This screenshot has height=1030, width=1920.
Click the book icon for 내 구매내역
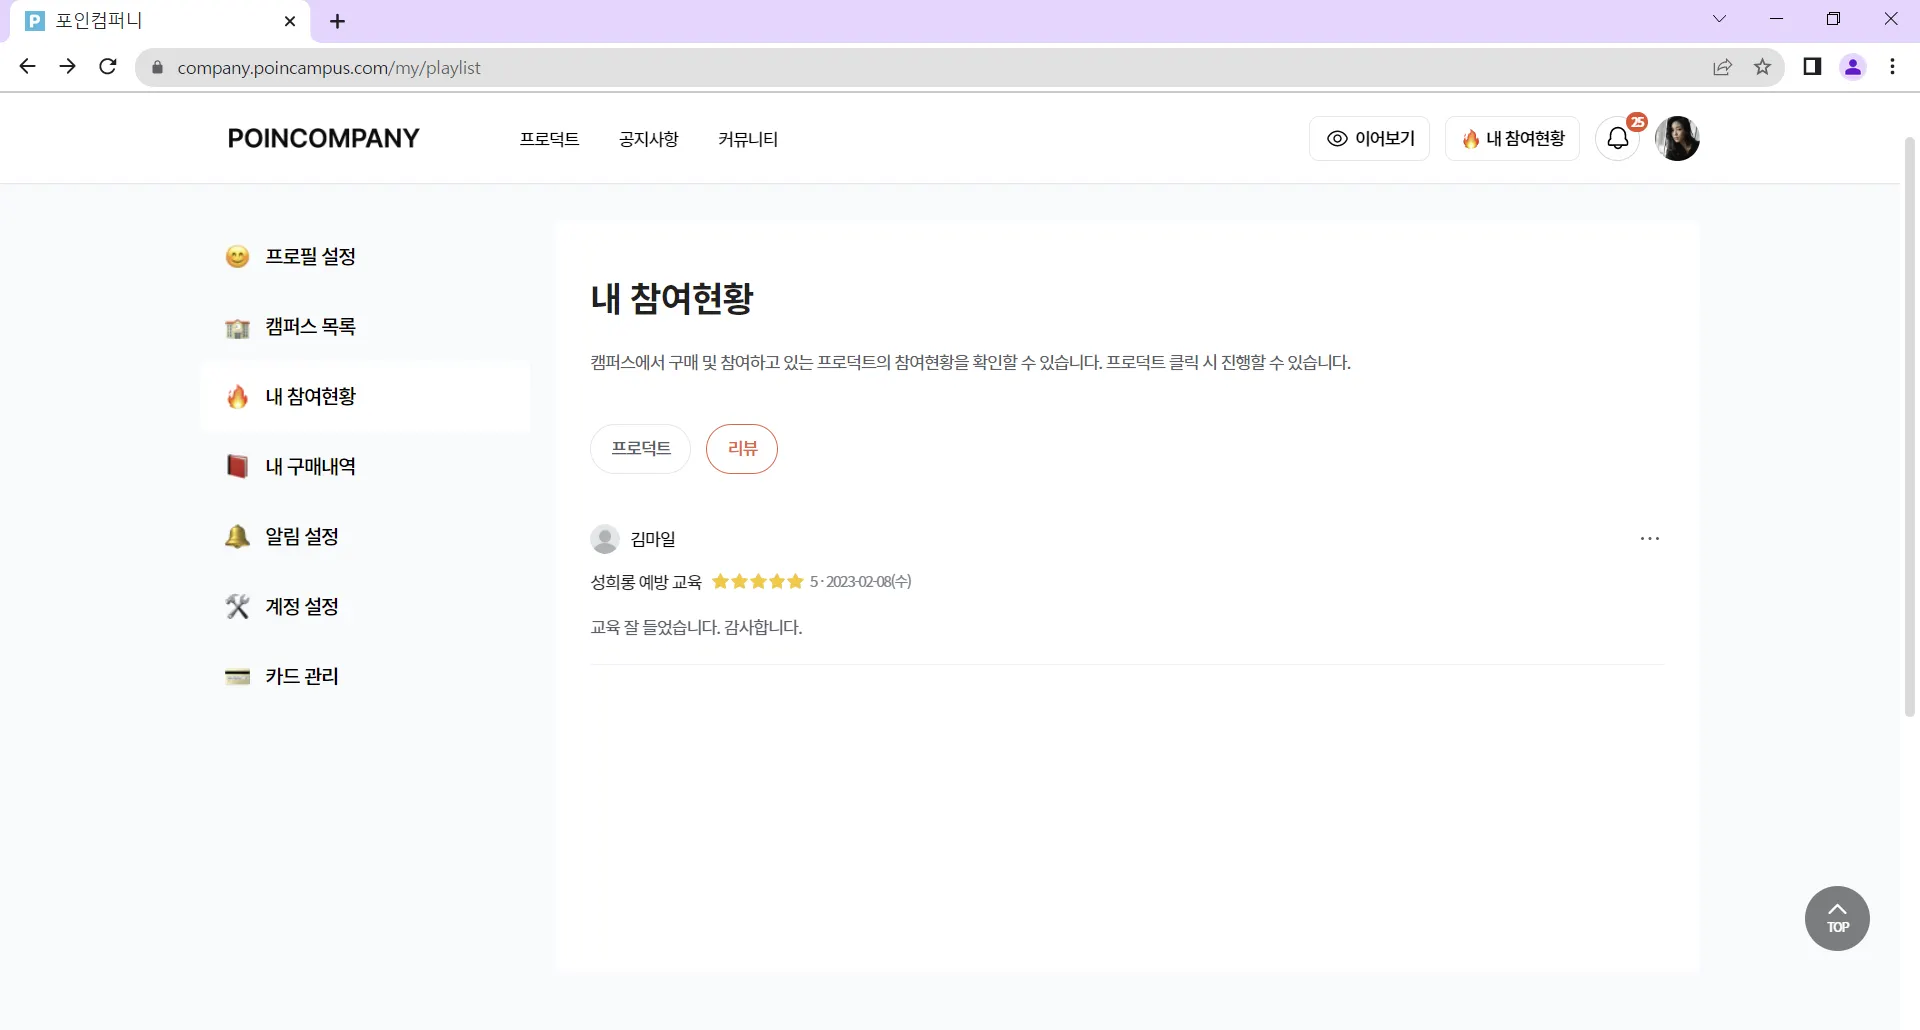(x=237, y=467)
